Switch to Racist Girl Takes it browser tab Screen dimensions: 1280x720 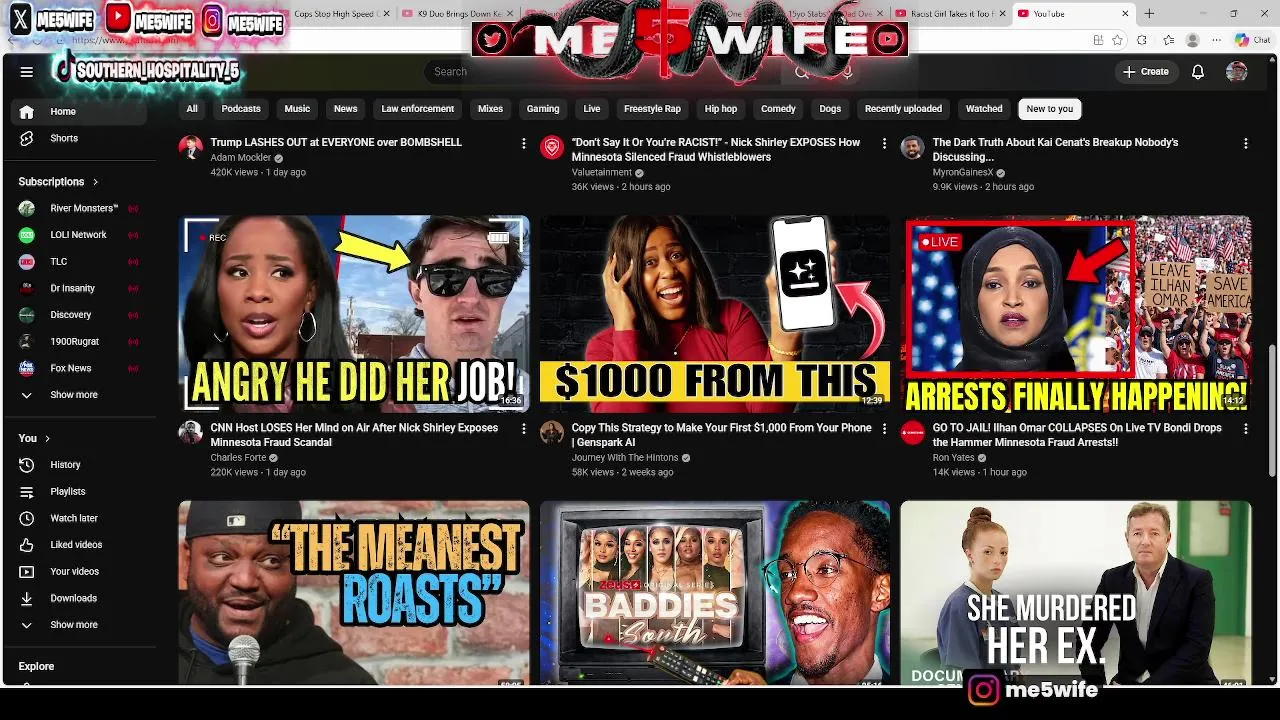[950, 14]
